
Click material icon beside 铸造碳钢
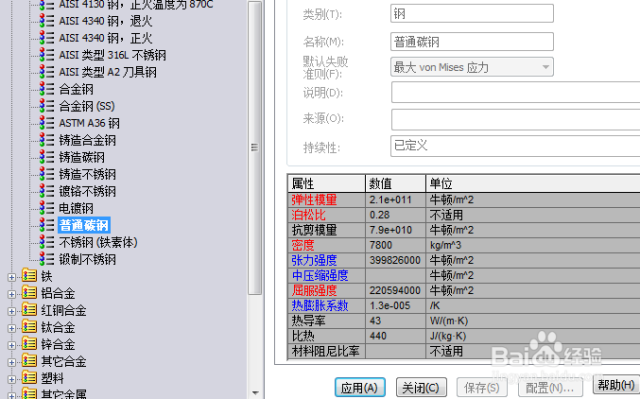pyautogui.click(x=47, y=157)
